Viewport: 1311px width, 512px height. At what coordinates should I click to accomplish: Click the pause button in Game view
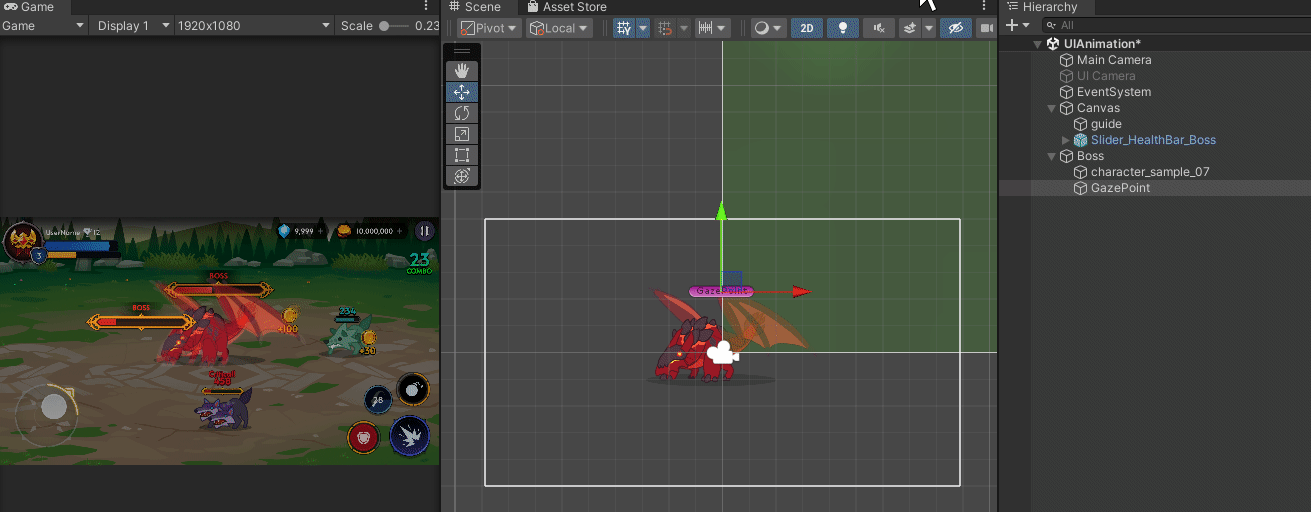tap(425, 231)
